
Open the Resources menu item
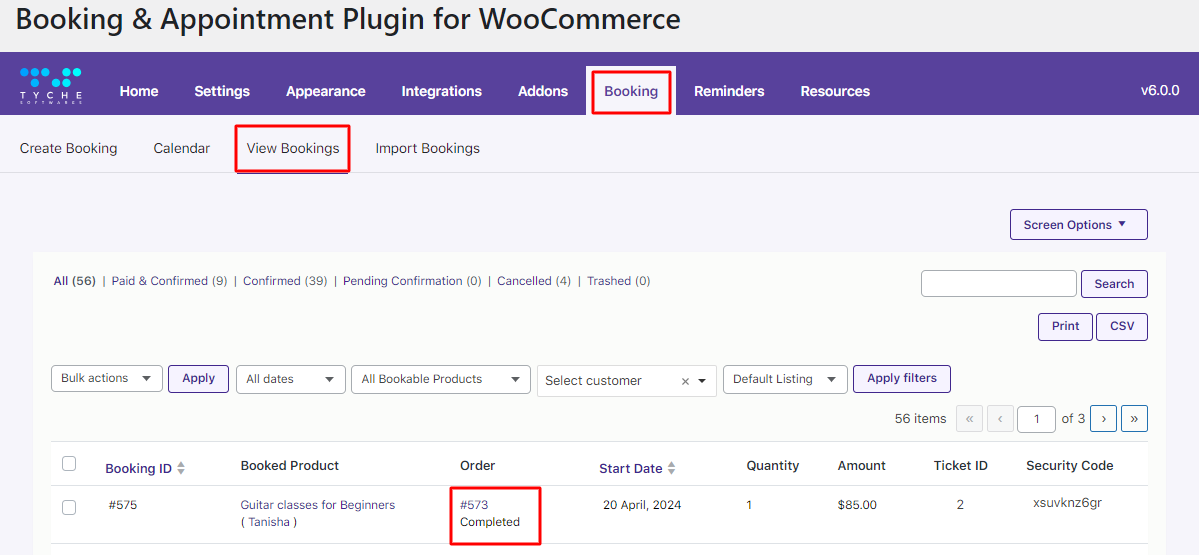(835, 91)
